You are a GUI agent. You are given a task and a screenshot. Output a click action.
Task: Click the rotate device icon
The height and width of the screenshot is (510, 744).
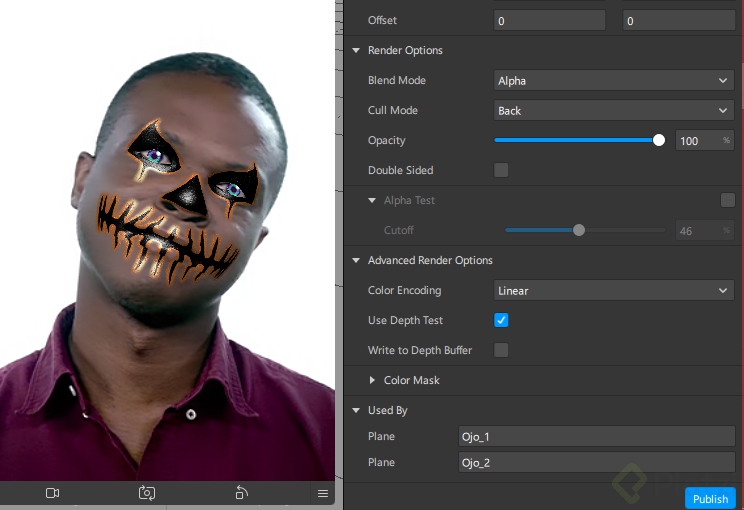(x=241, y=493)
